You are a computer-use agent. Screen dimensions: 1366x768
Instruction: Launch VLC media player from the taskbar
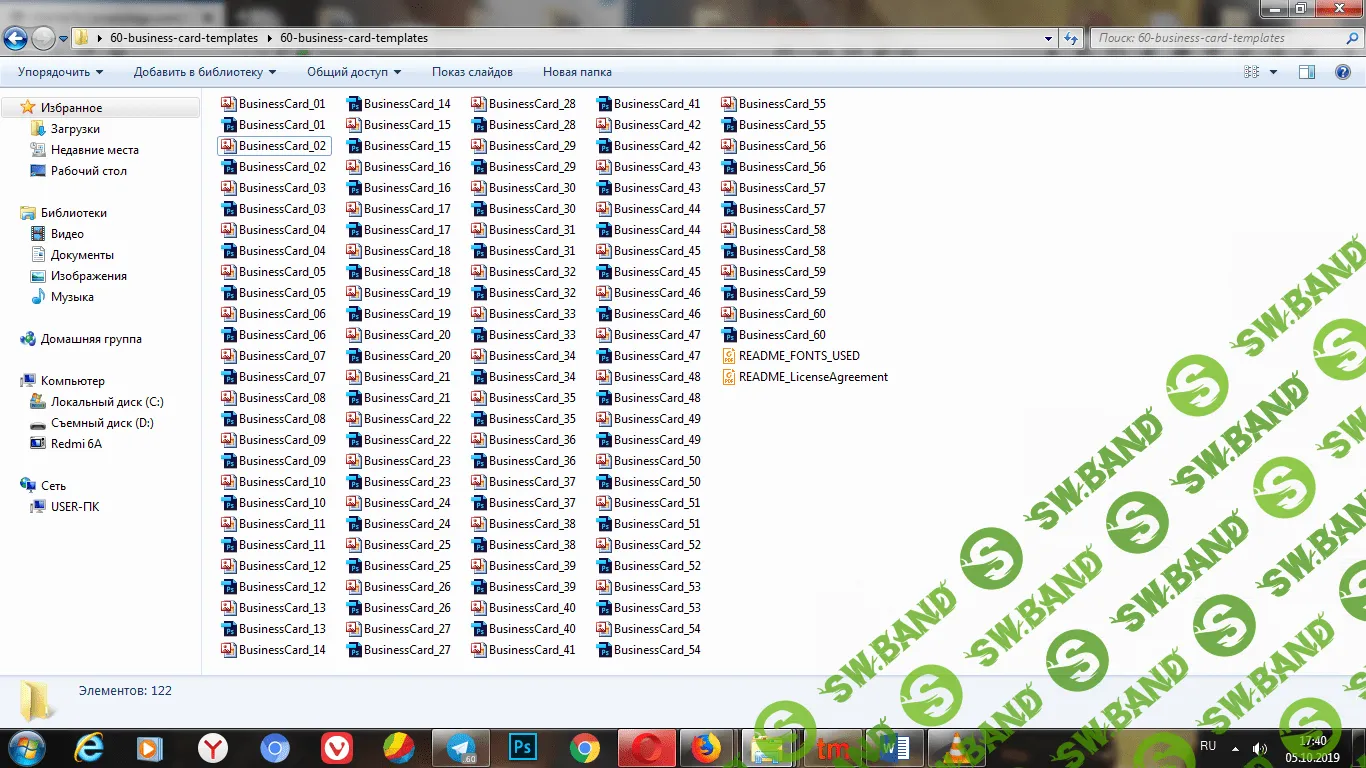(957, 747)
